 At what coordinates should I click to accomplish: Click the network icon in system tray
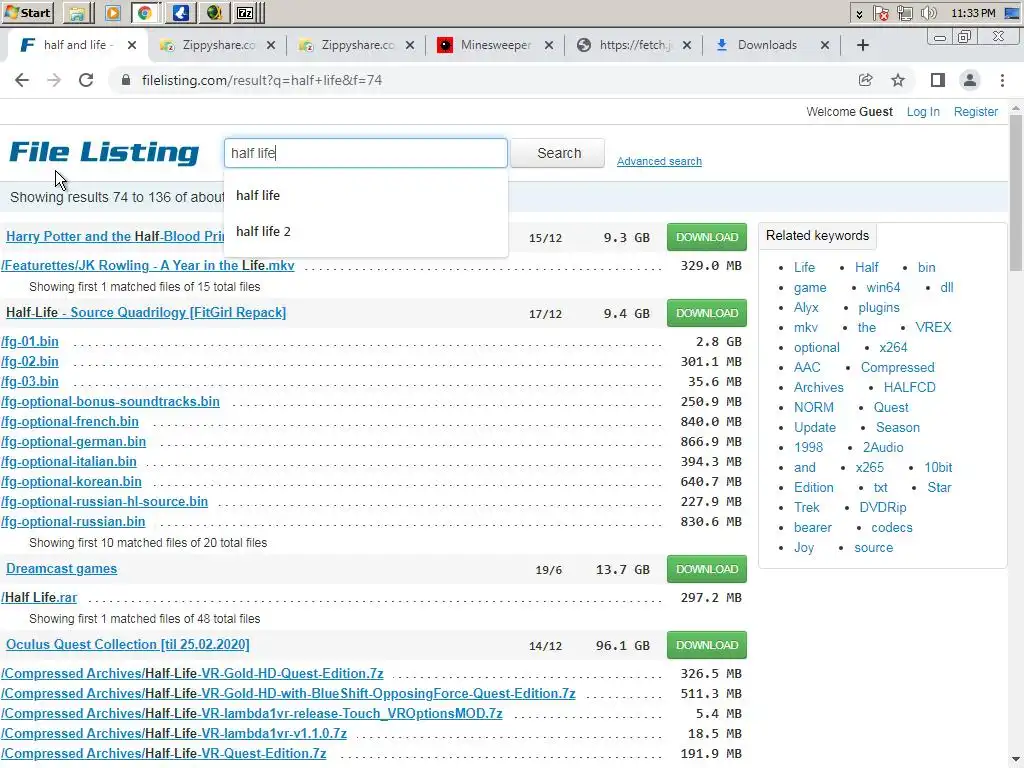tap(904, 13)
